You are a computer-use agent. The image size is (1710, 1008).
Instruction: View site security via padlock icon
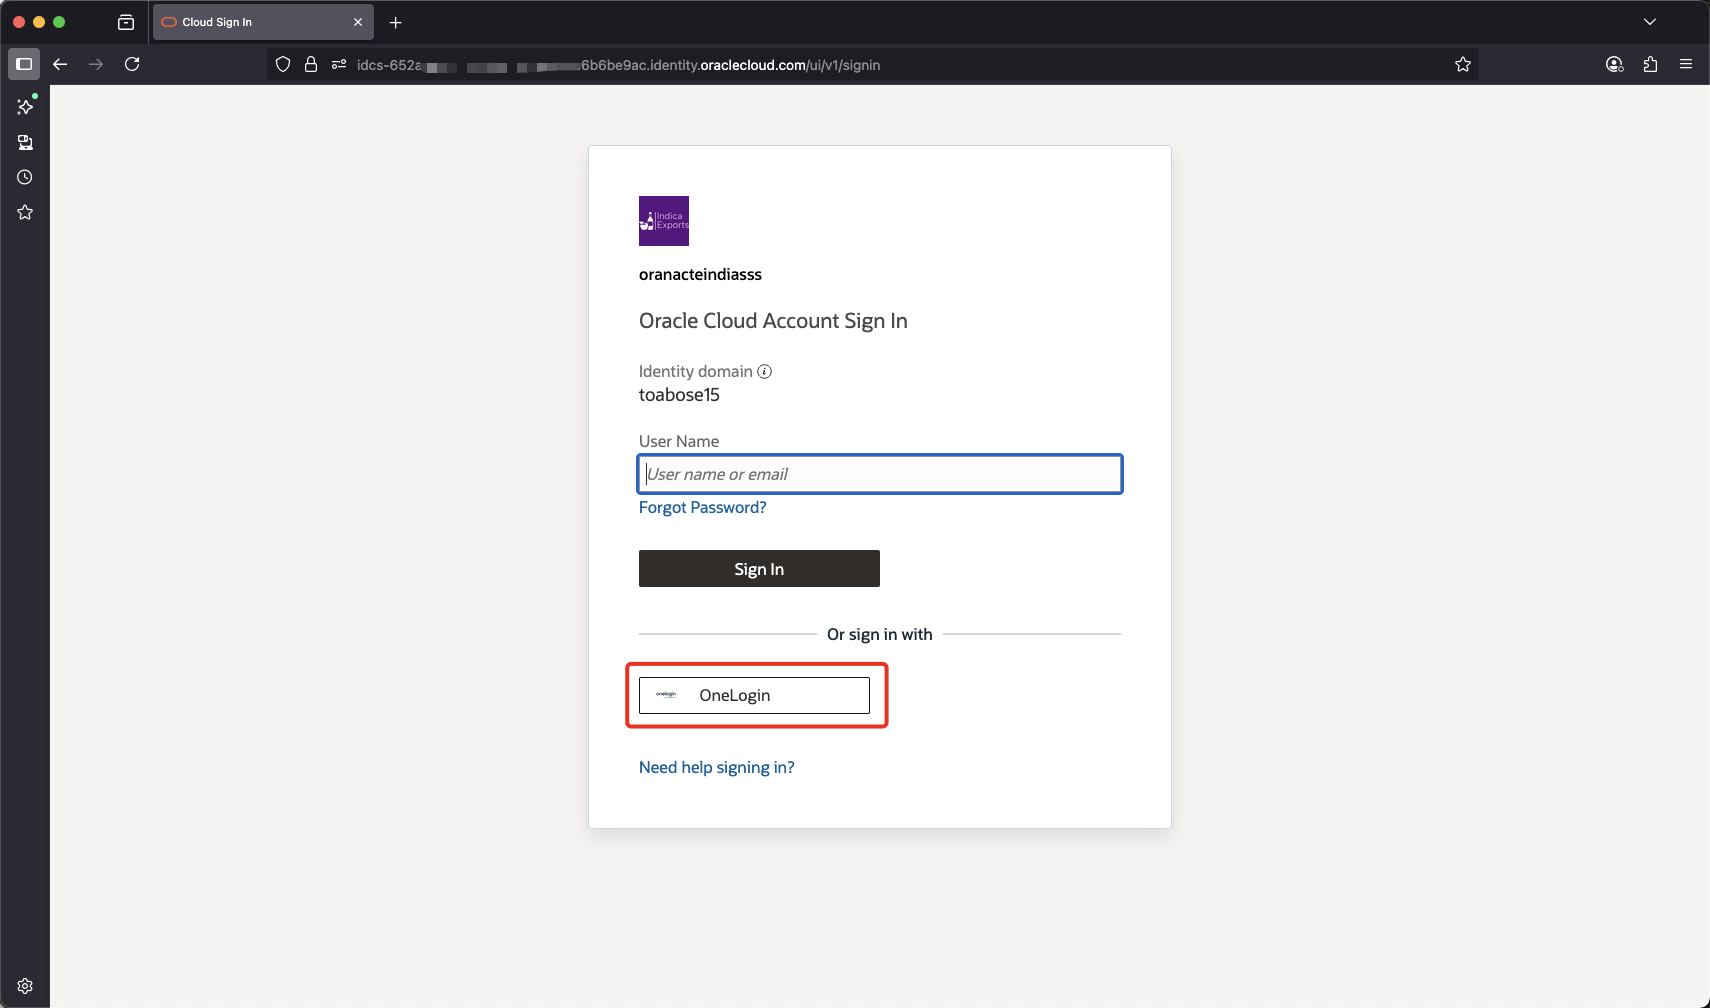[x=311, y=65]
